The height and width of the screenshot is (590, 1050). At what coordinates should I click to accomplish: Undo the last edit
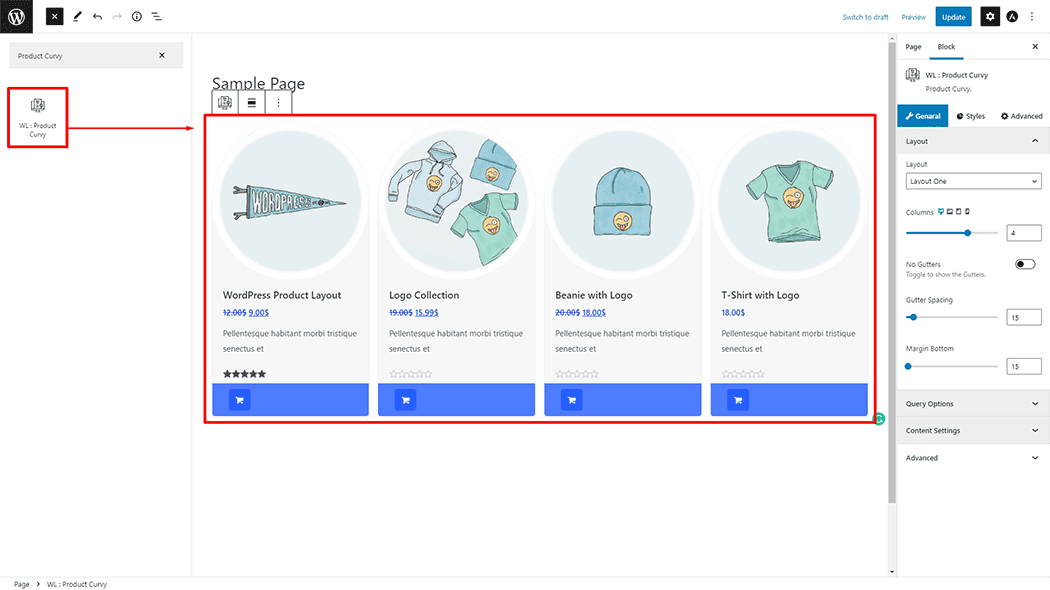(x=97, y=17)
